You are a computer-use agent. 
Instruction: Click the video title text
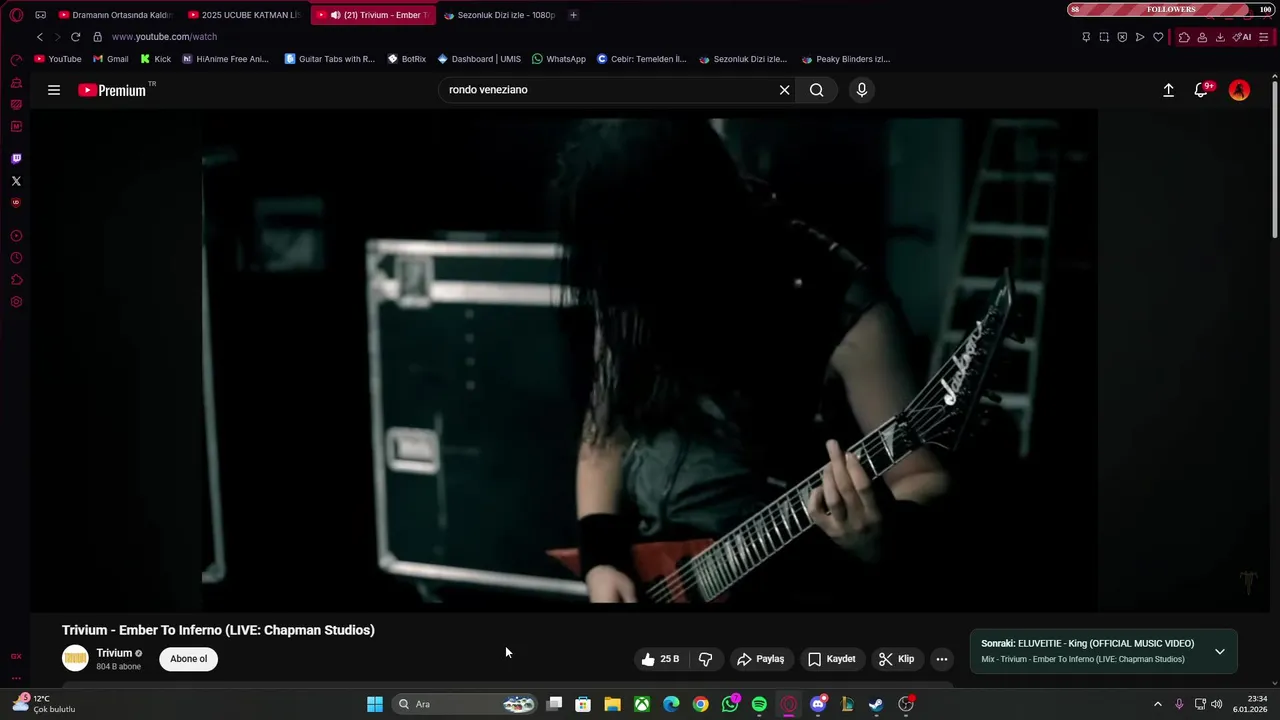tap(218, 630)
